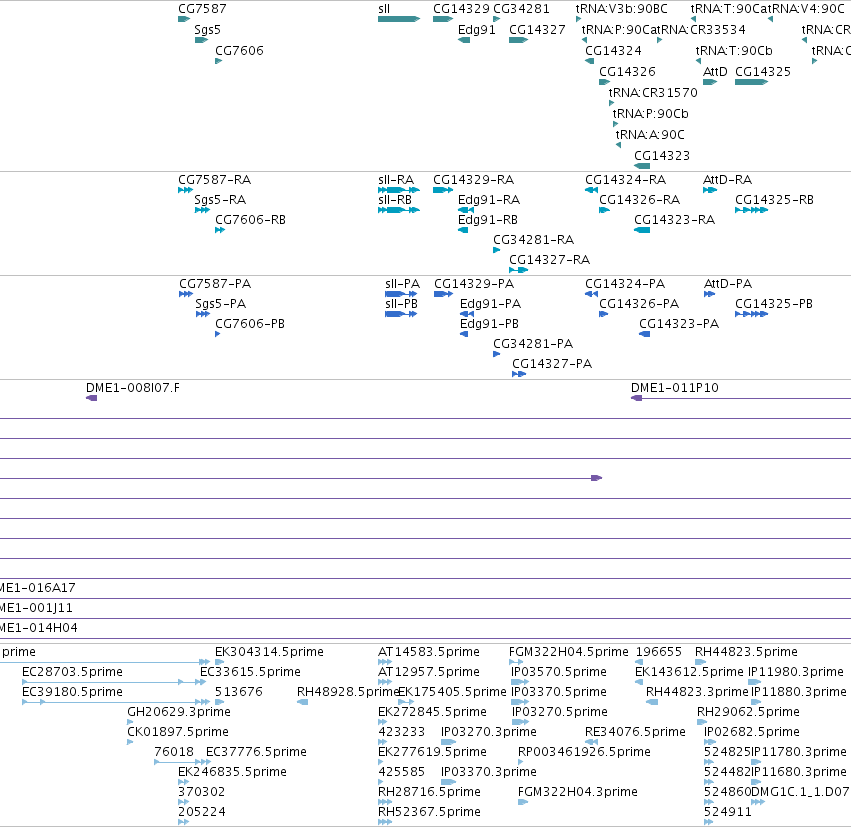The width and height of the screenshot is (851, 827).
Task: Select the DME1-011P10 BAC label
Action: [x=675, y=388]
